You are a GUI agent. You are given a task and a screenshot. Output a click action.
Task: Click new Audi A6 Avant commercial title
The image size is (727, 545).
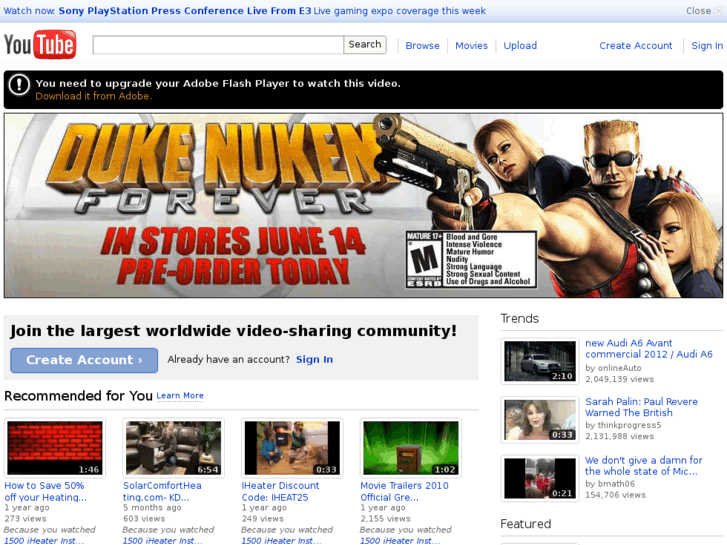pos(649,348)
